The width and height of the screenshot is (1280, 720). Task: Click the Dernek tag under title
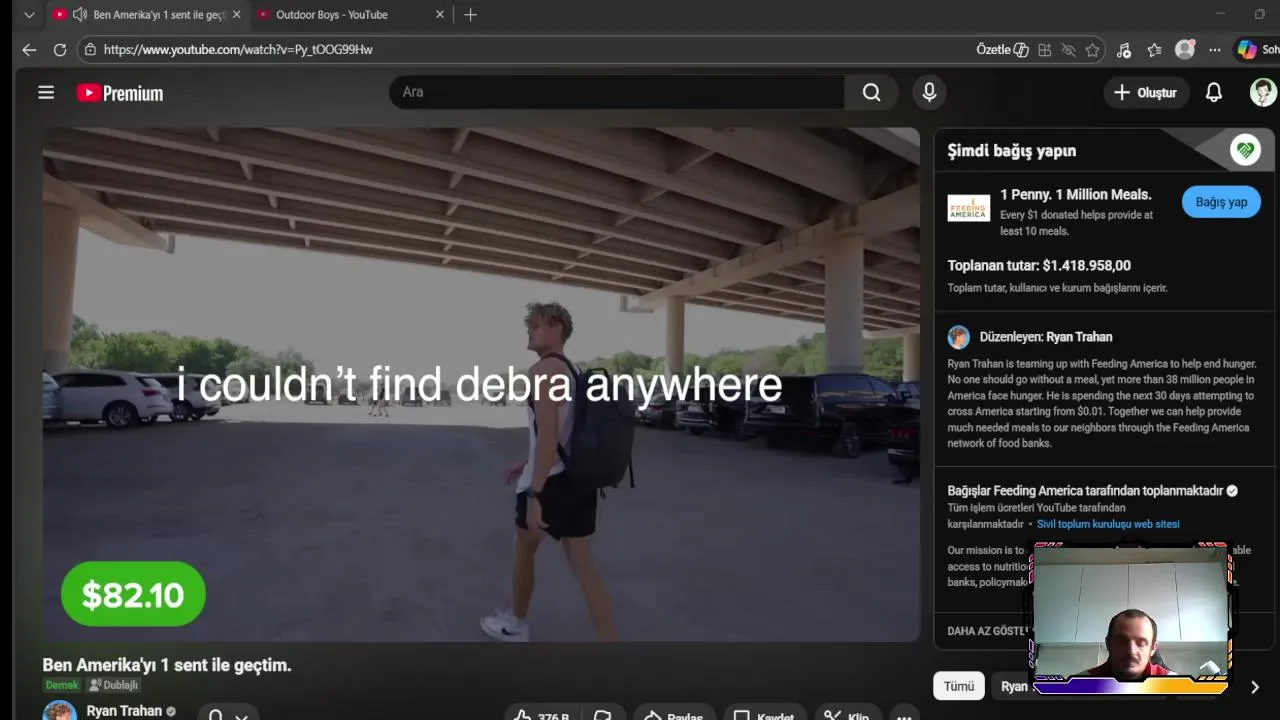click(62, 685)
